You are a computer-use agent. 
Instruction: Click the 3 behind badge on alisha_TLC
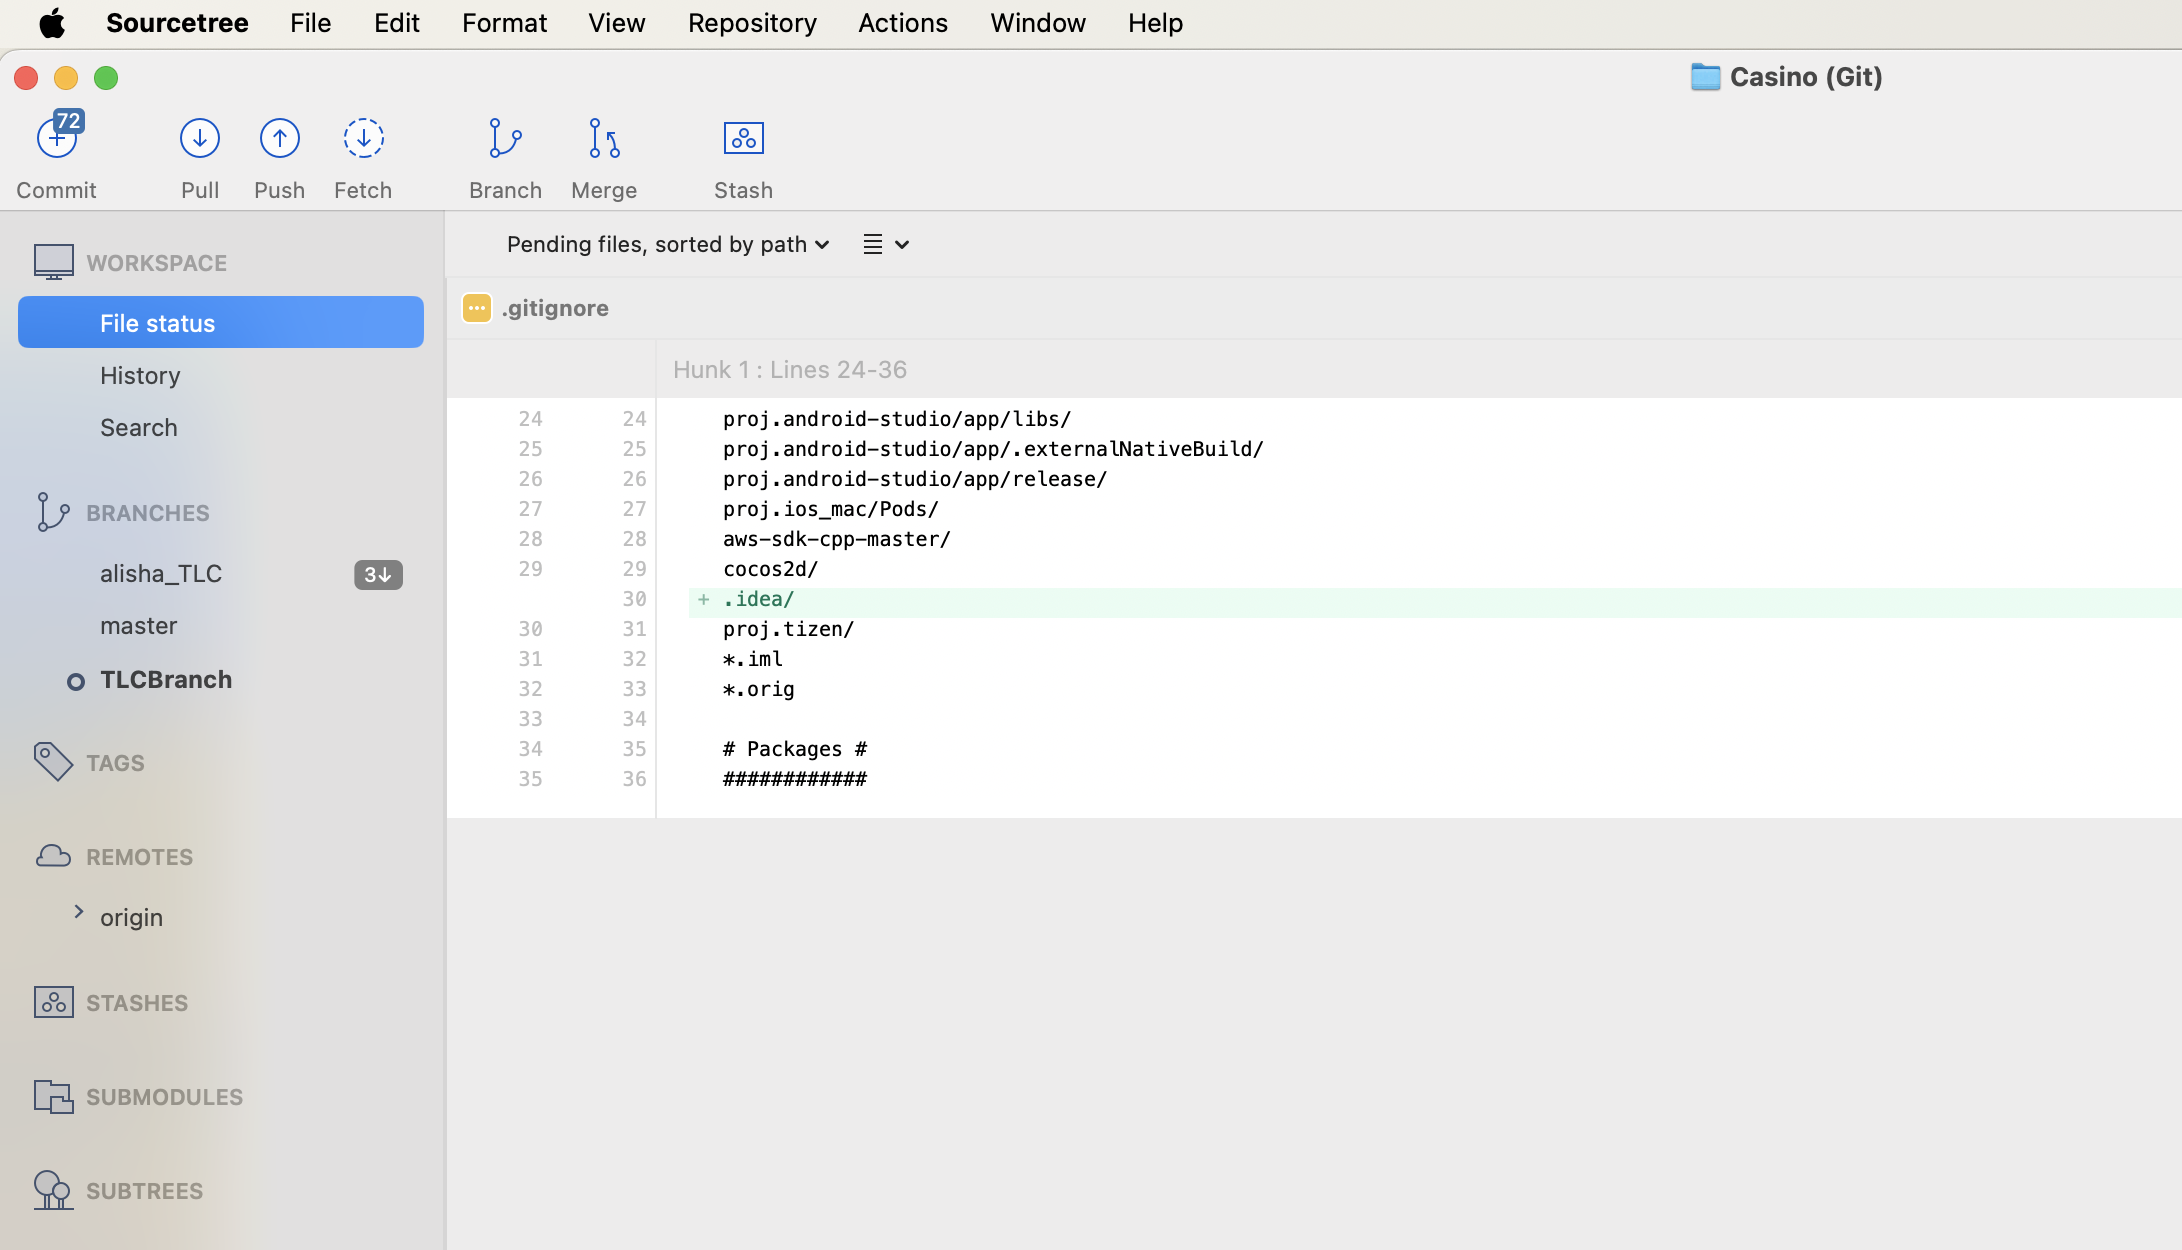pyautogui.click(x=378, y=574)
